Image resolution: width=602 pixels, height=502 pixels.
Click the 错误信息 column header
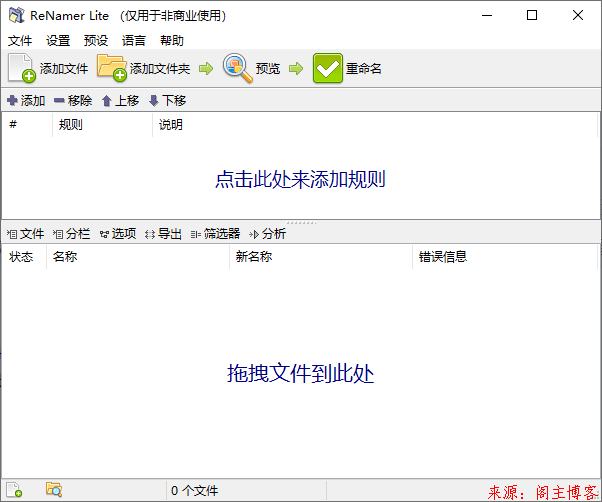pos(505,256)
